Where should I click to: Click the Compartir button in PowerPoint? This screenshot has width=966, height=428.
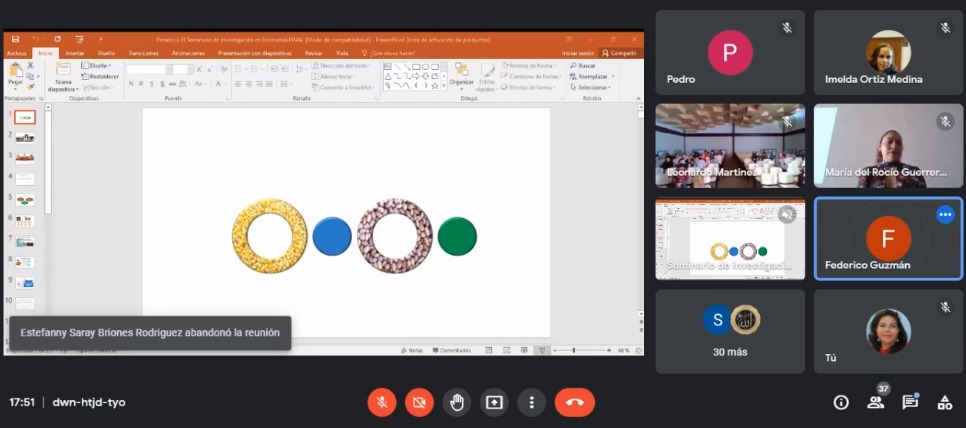(620, 53)
